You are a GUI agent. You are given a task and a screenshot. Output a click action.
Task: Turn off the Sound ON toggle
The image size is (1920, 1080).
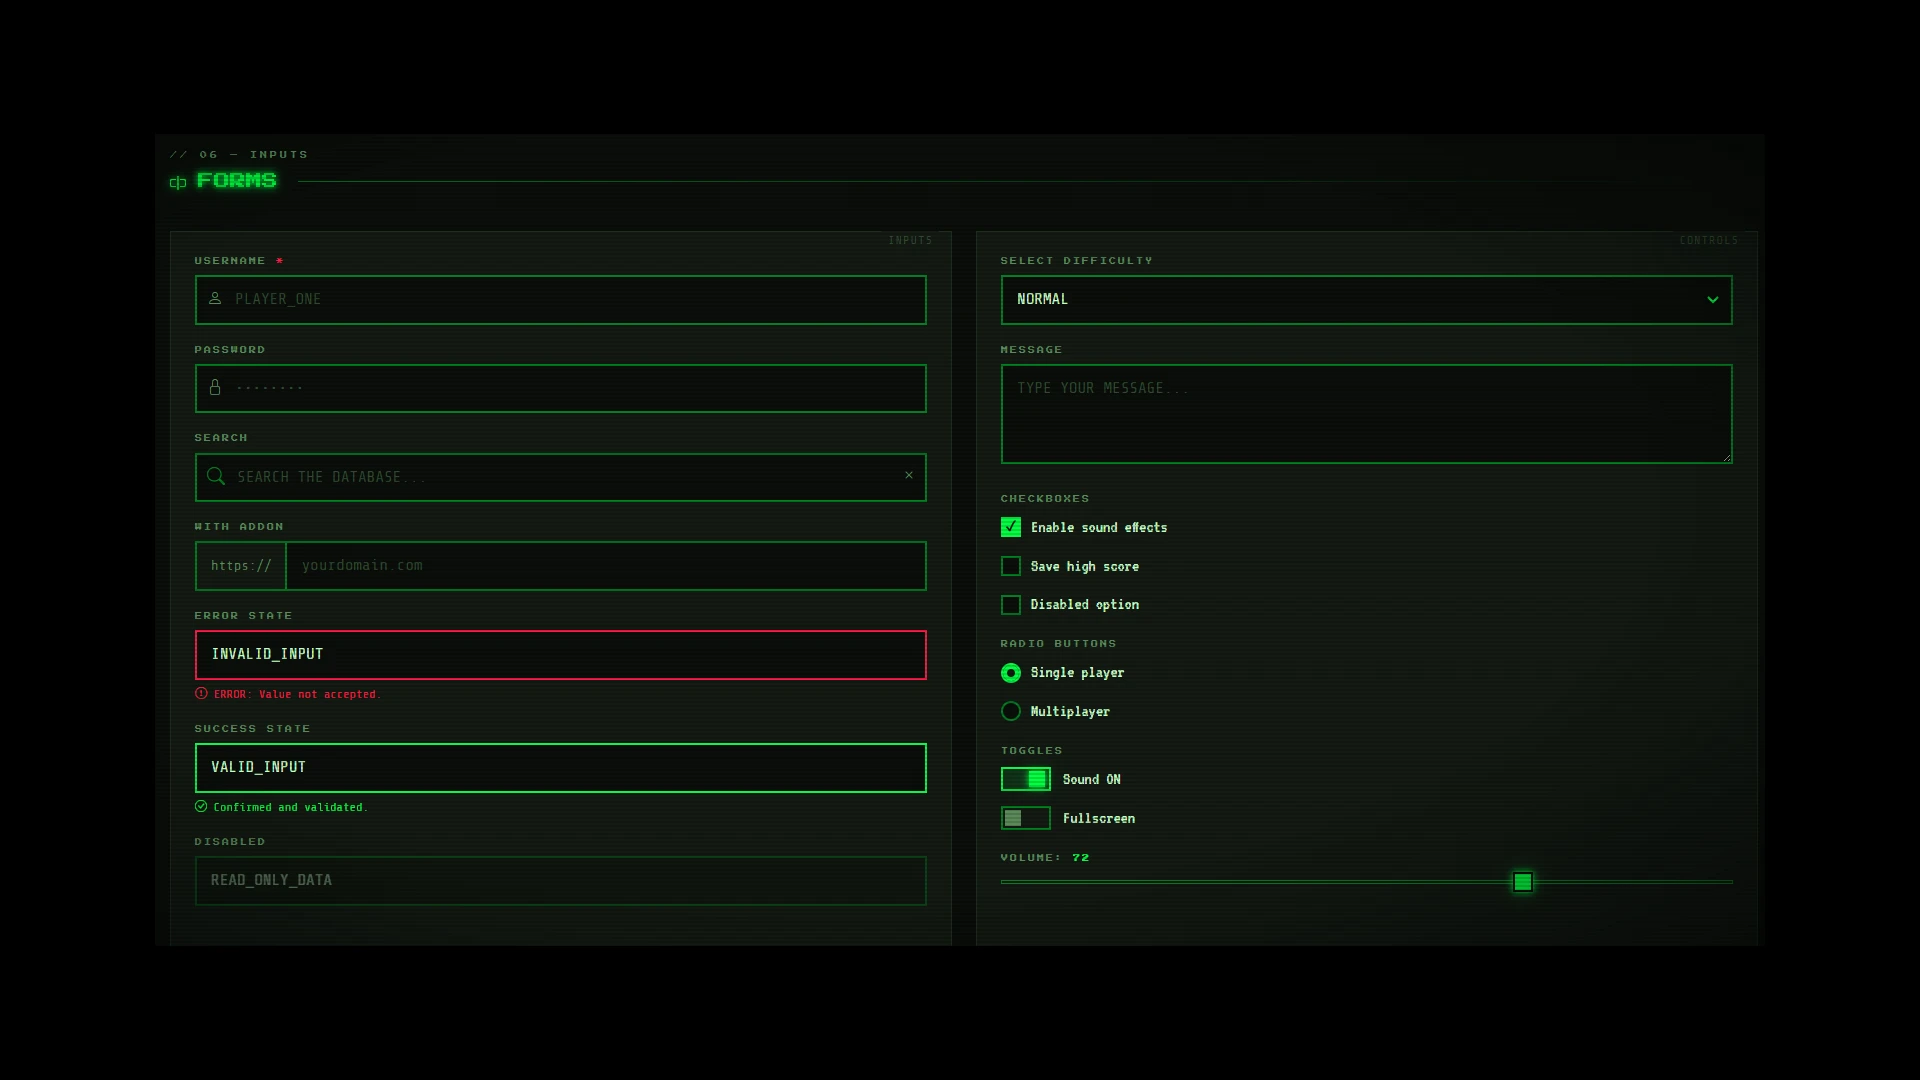coord(1026,779)
